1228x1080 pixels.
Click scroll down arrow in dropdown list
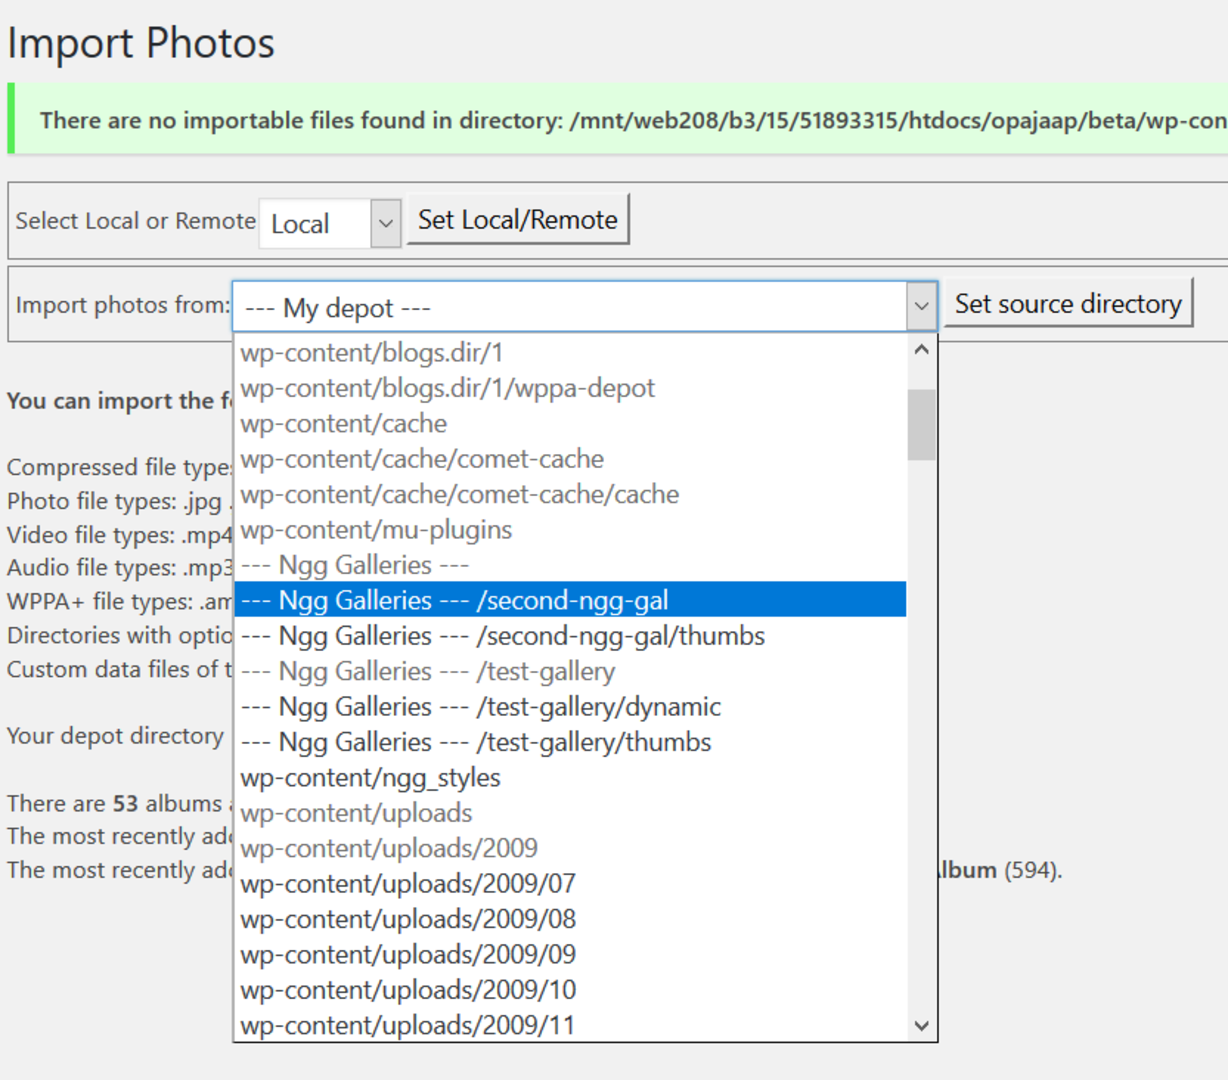click(x=921, y=1025)
